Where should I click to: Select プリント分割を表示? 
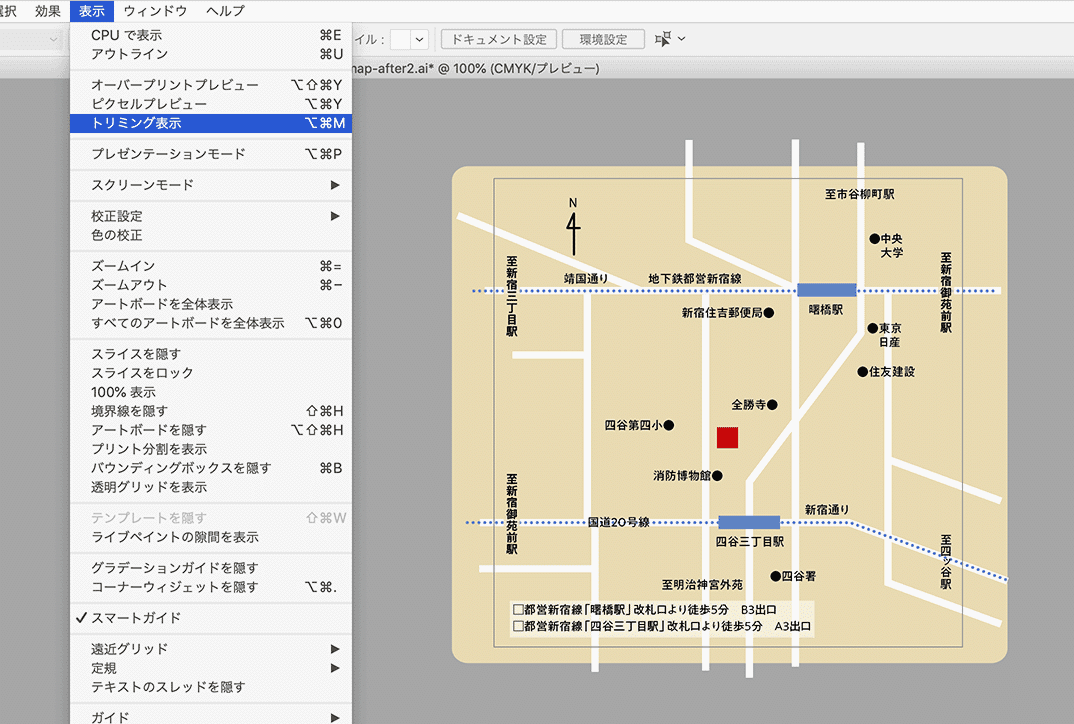[x=211, y=449]
